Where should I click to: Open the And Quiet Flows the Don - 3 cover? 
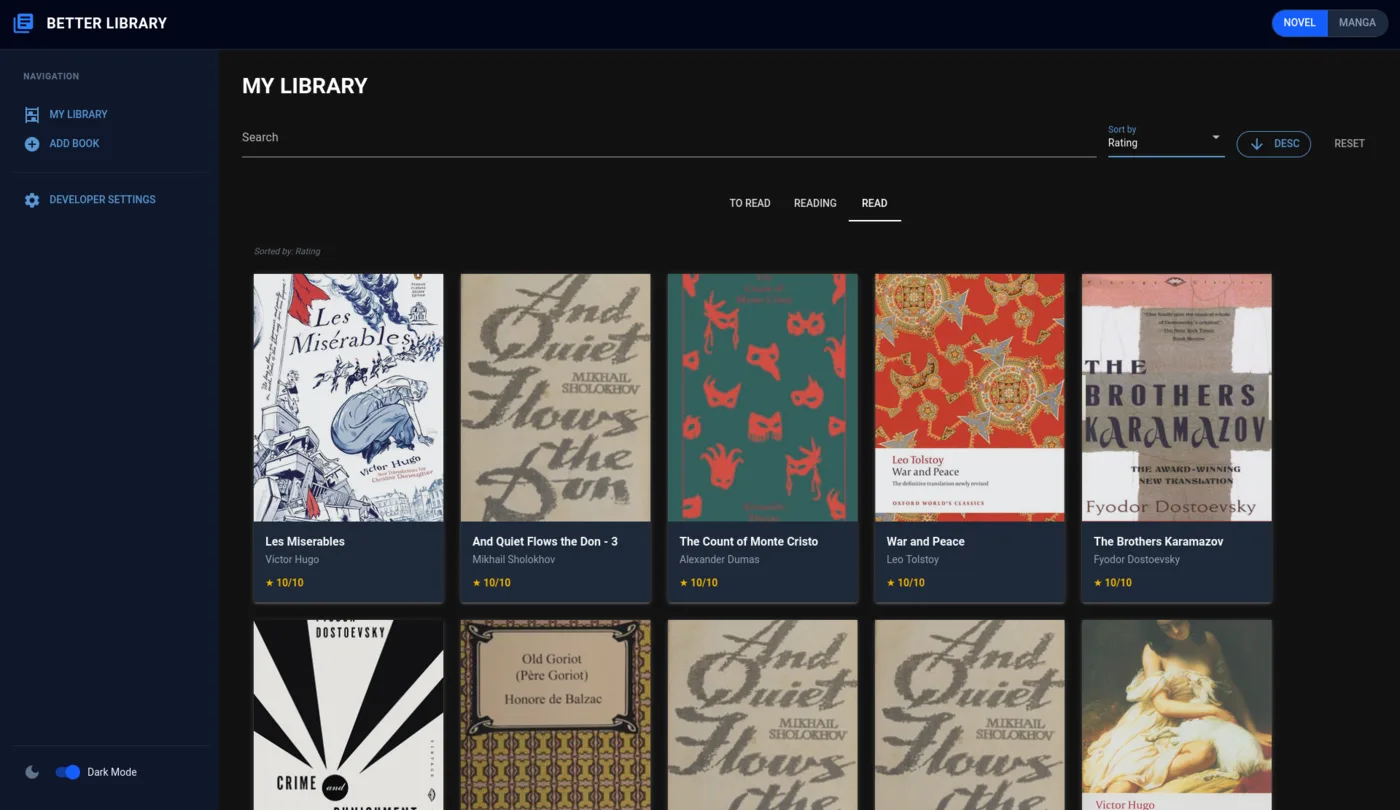coord(555,398)
